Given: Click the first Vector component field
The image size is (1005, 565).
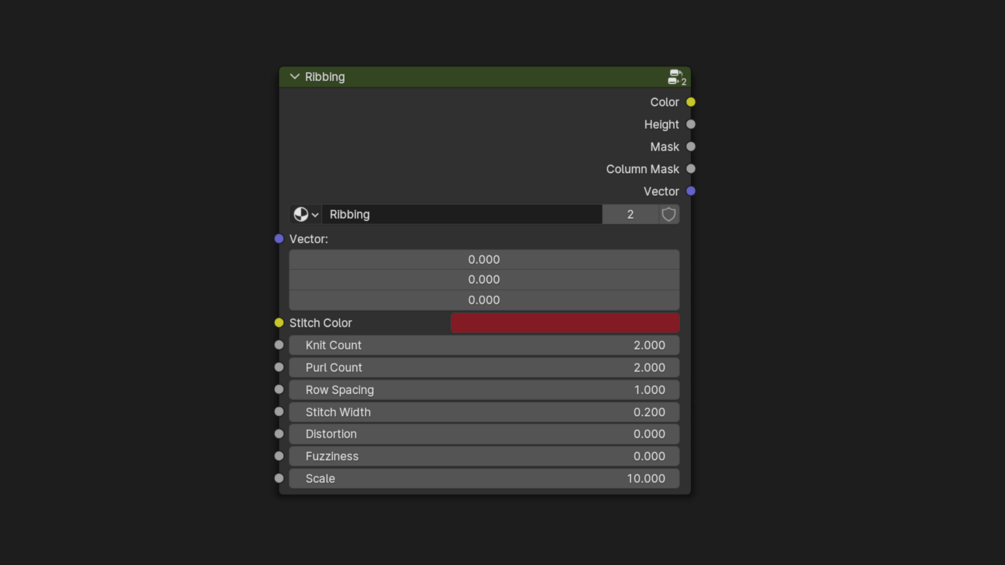Looking at the screenshot, I should pos(484,259).
